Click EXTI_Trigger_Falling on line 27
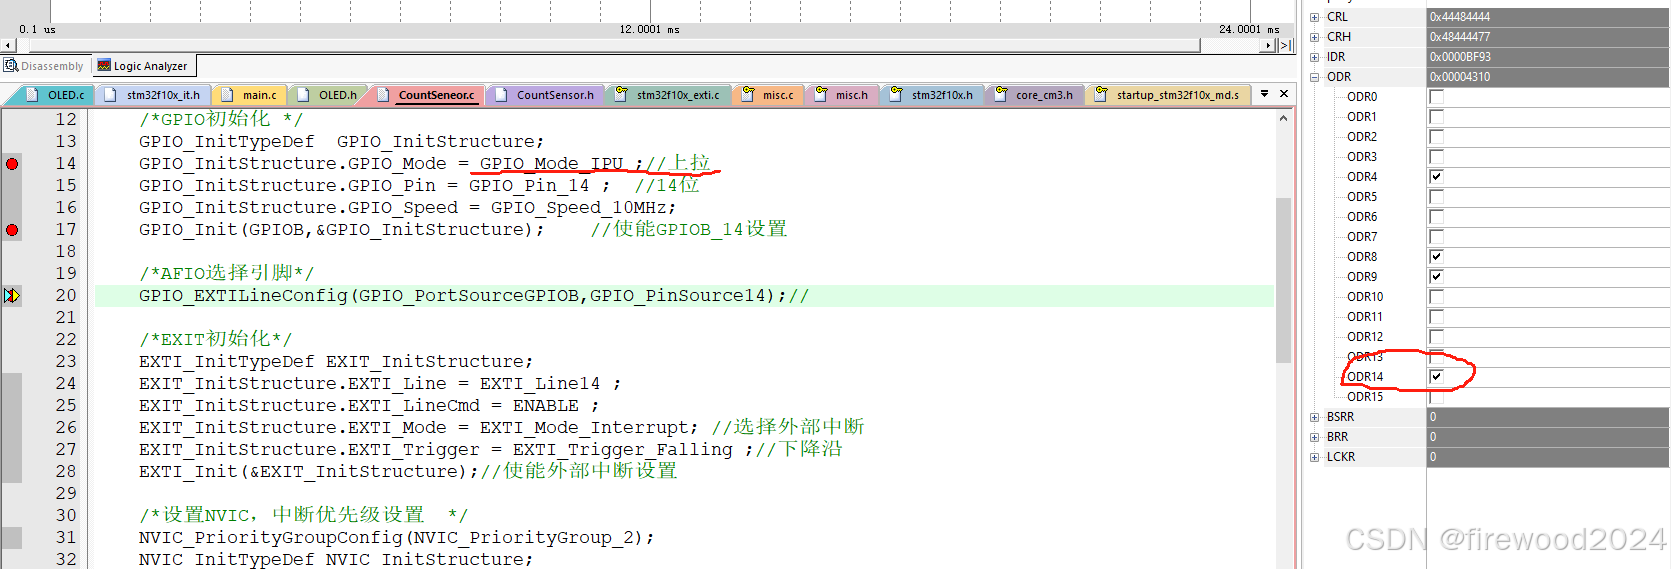Screen dimensions: 1671x569 (x=623, y=449)
